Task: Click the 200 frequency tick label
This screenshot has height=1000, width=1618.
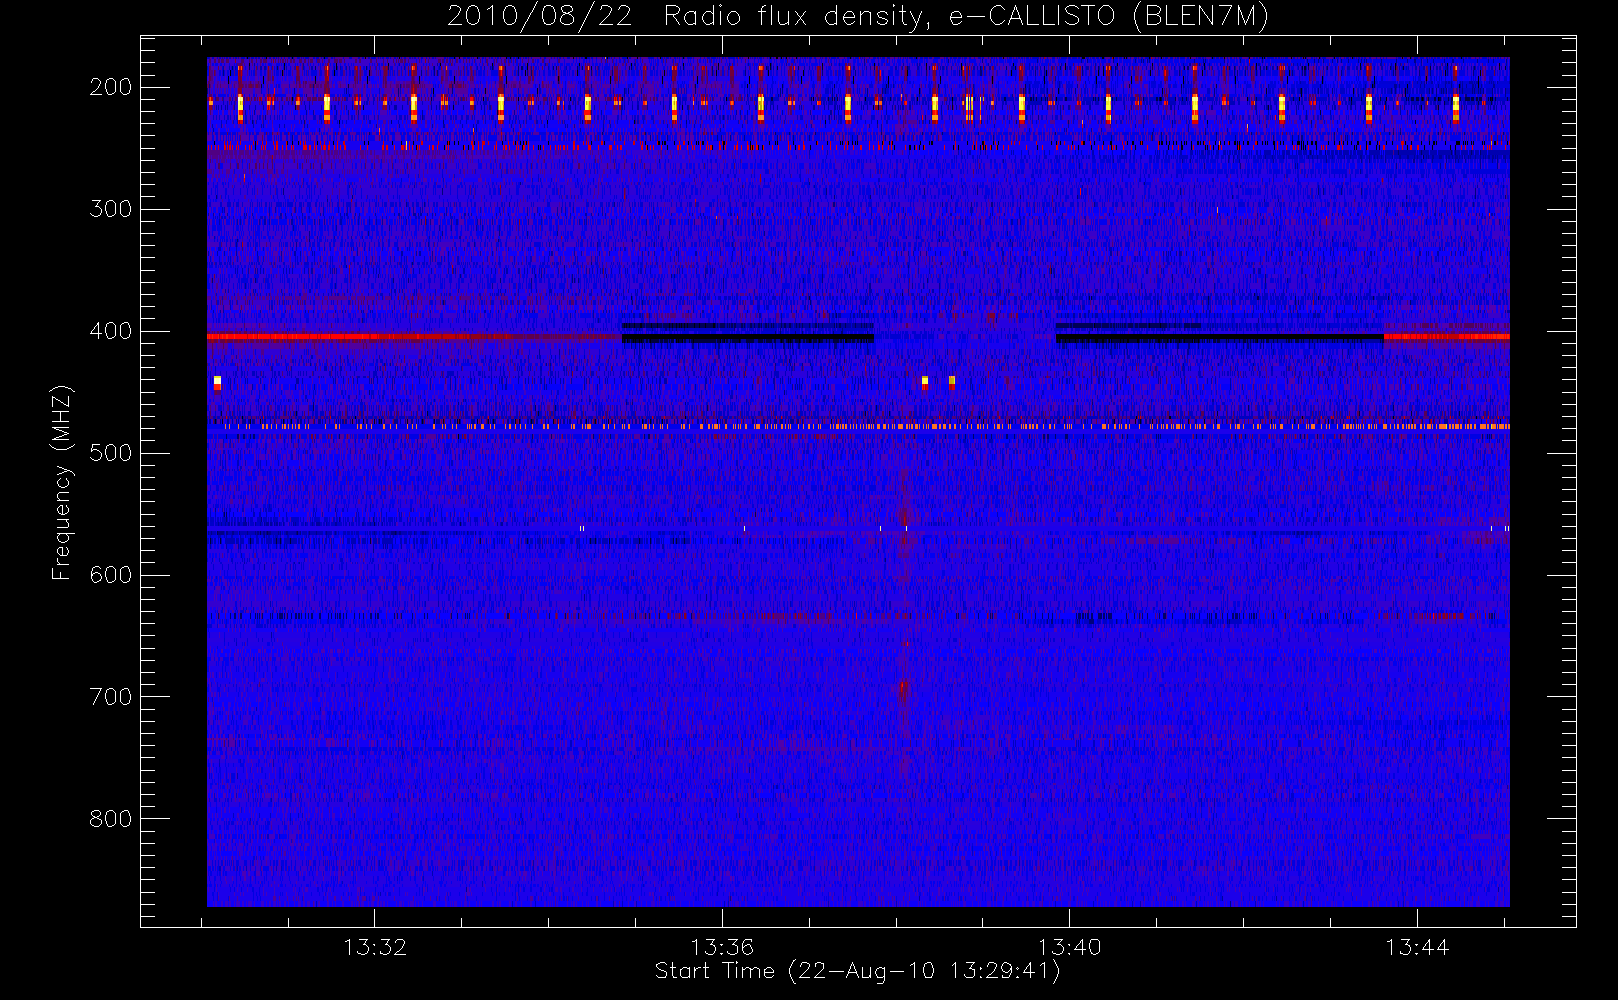Action: coord(111,87)
